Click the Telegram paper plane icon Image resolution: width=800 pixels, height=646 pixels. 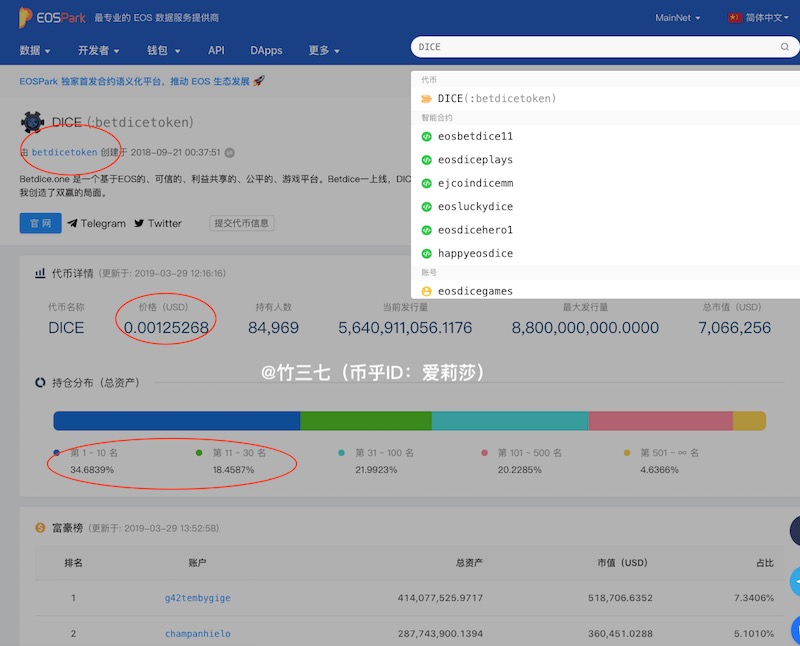(72, 223)
